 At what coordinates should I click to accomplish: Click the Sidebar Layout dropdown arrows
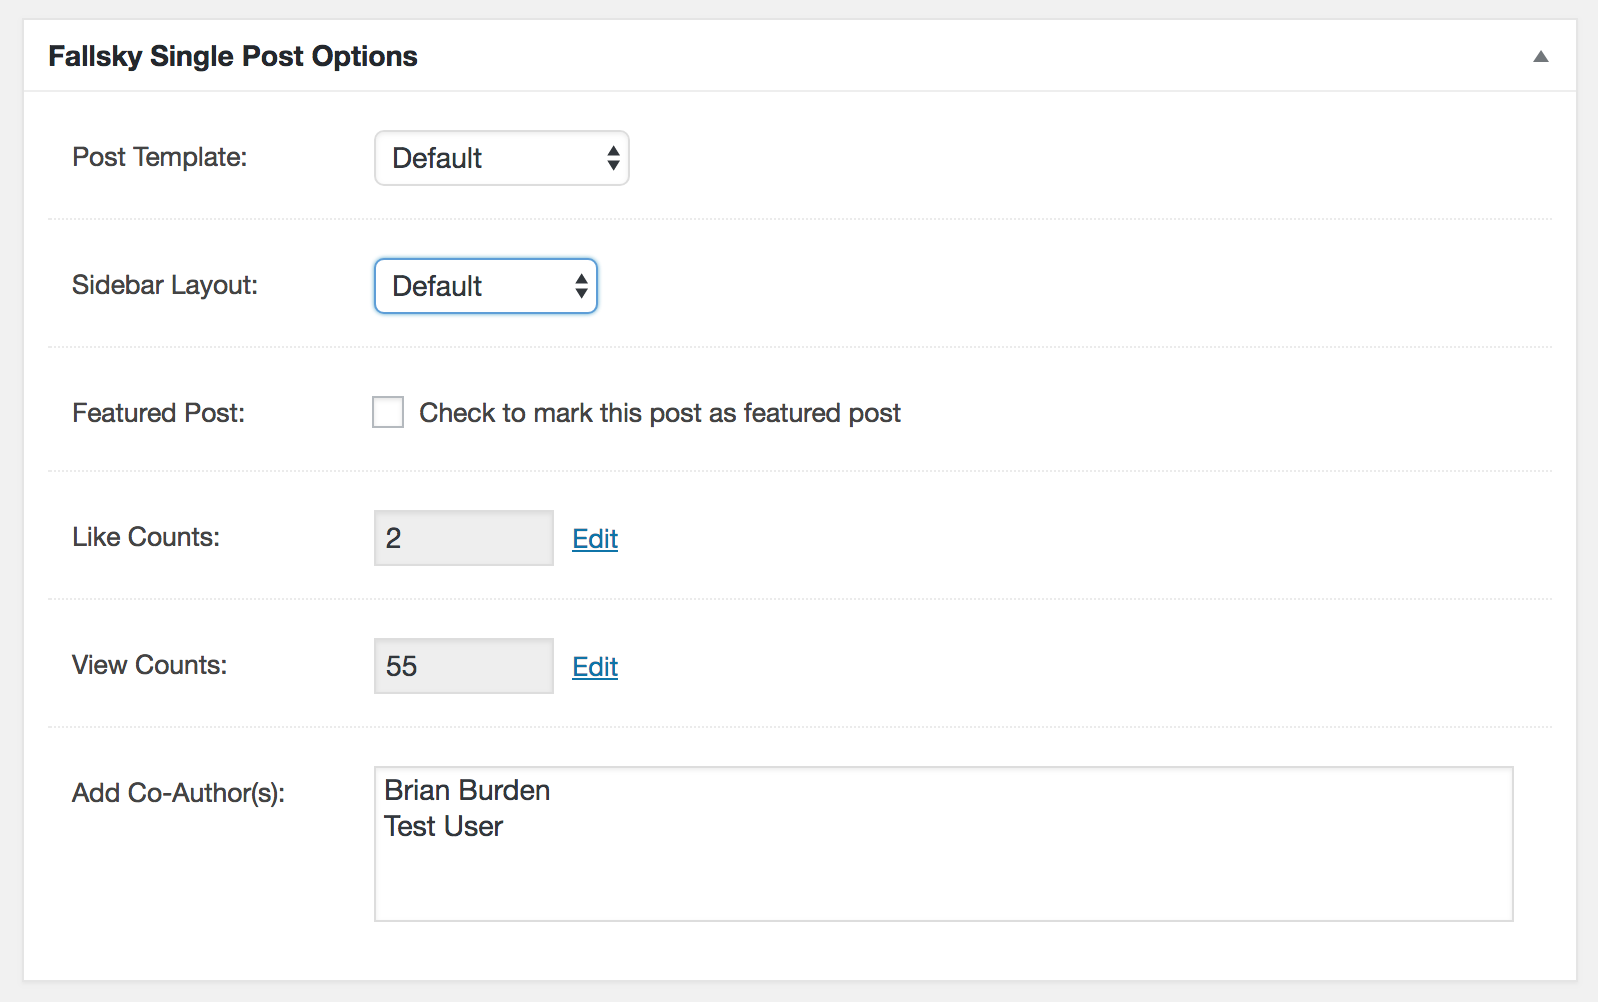point(580,286)
